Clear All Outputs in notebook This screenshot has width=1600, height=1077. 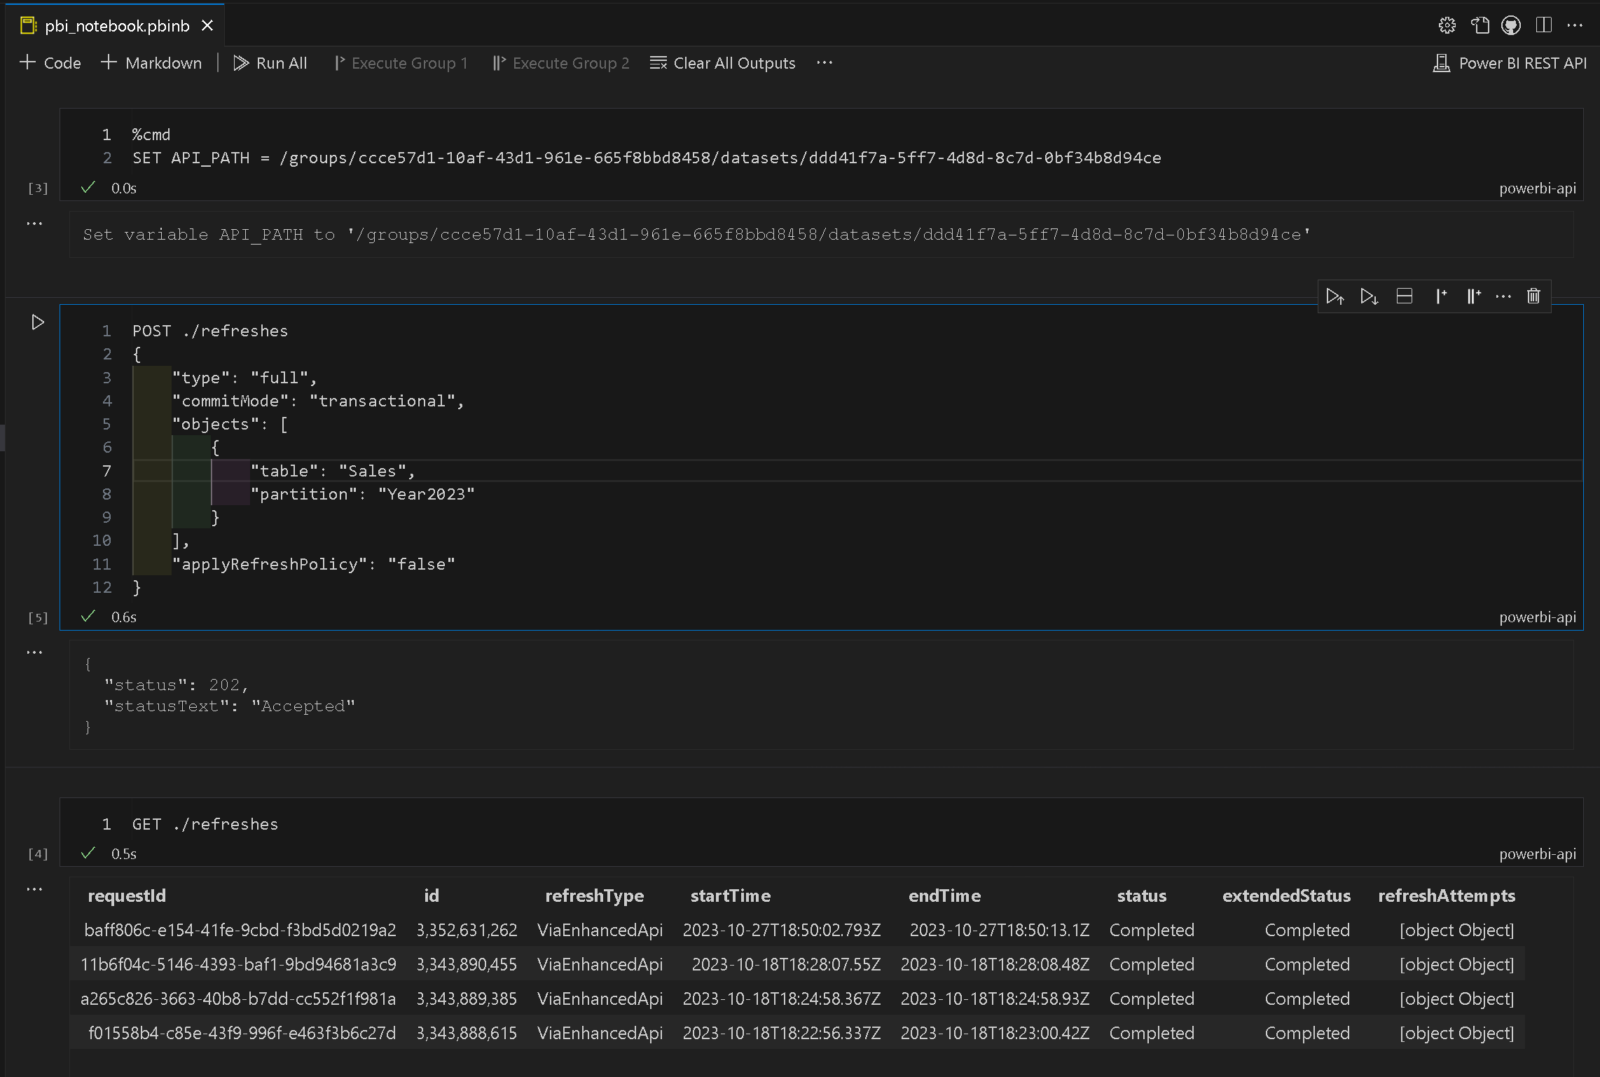pyautogui.click(x=723, y=63)
